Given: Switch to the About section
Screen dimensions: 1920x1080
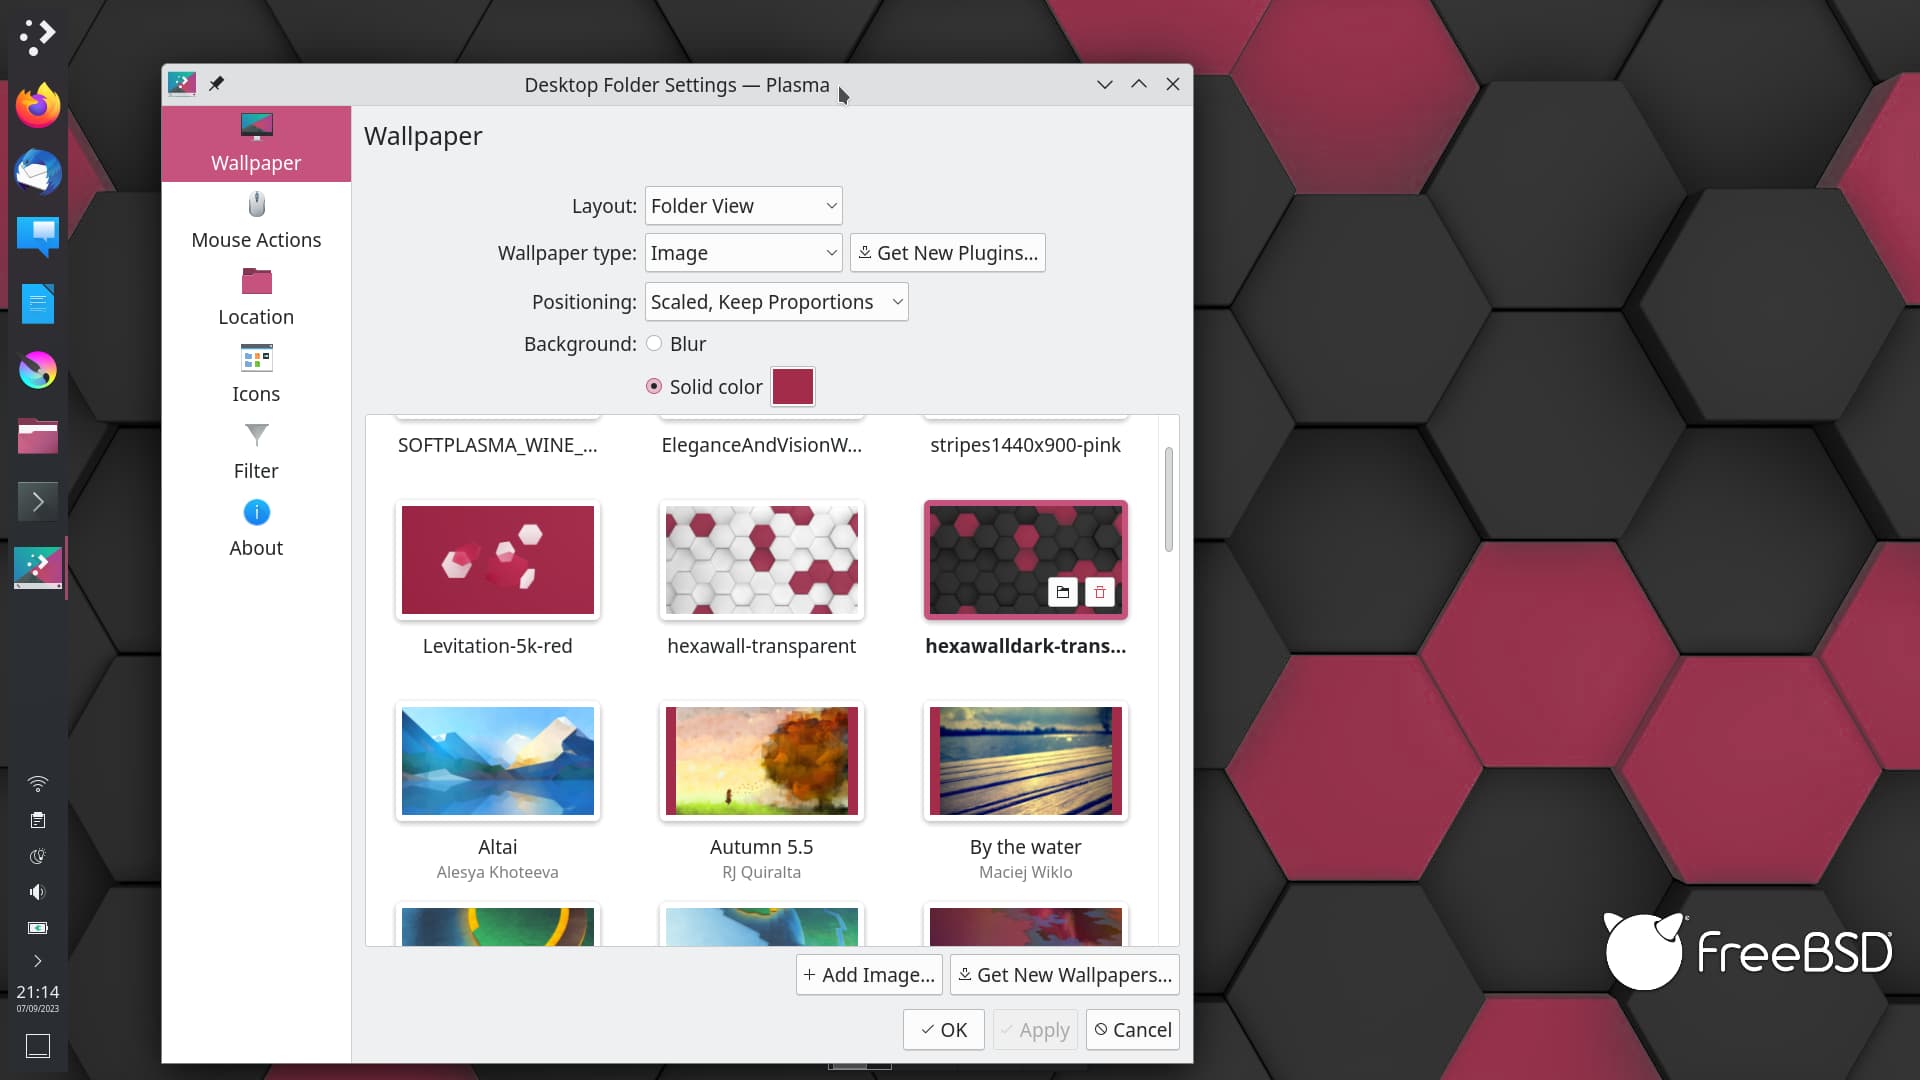Looking at the screenshot, I should pos(256,529).
